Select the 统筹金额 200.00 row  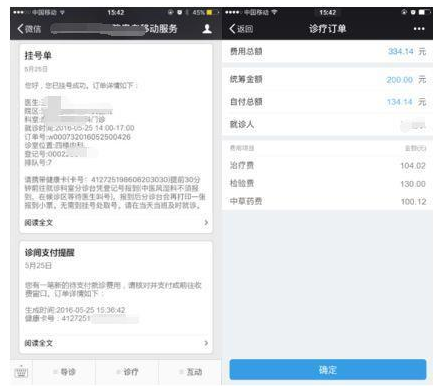328,79
